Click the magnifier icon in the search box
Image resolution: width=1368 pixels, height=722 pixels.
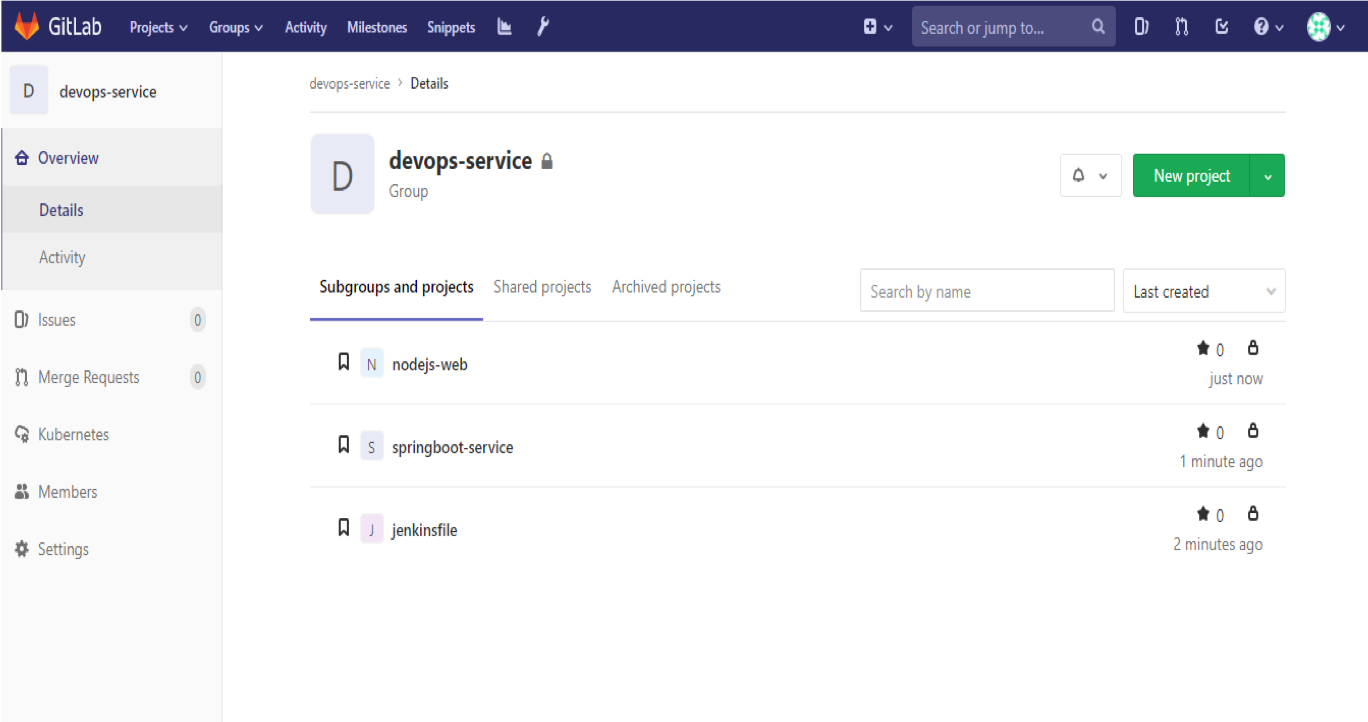[1097, 26]
